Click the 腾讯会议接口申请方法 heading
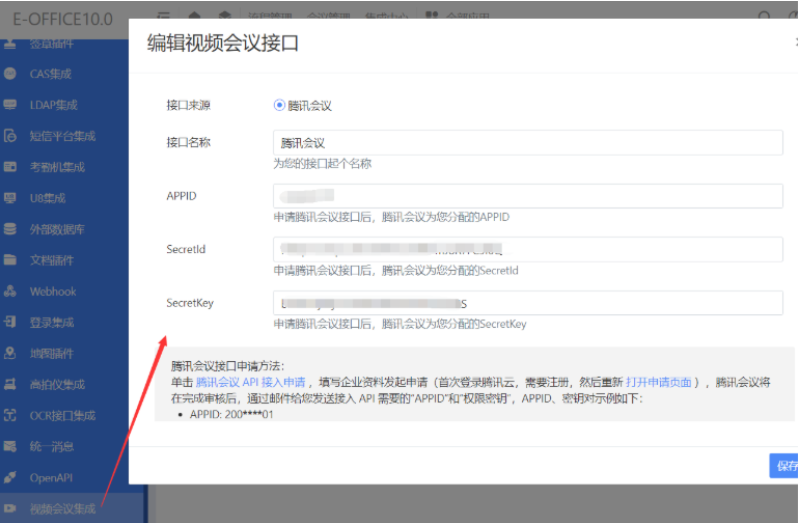The height and width of the screenshot is (523, 798). [x=227, y=366]
